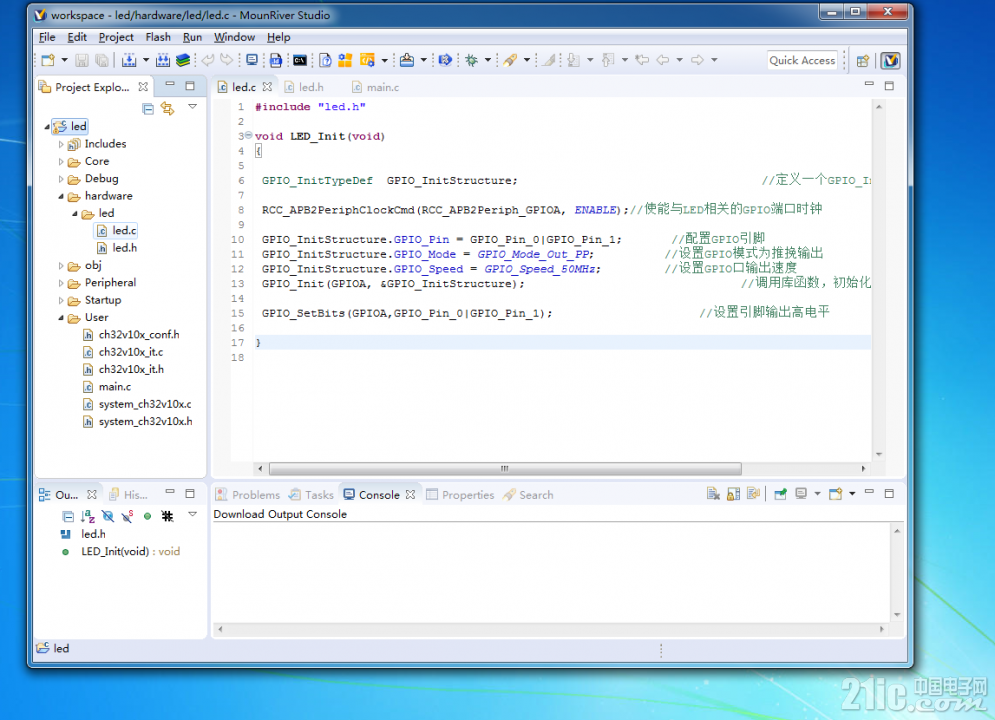Start debugging with the green bug icon

(471, 60)
